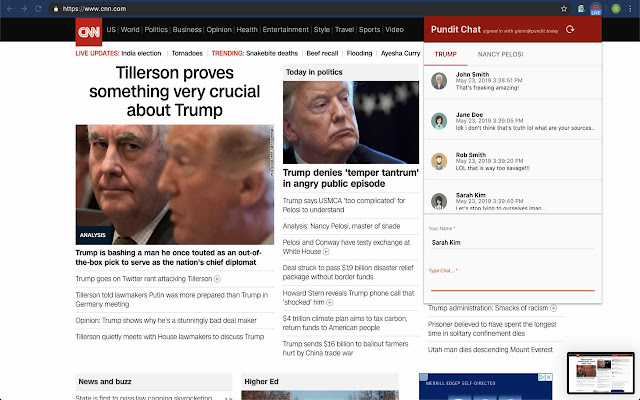This screenshot has height=400, width=640.
Task: Open the Business section
Action: click(187, 29)
